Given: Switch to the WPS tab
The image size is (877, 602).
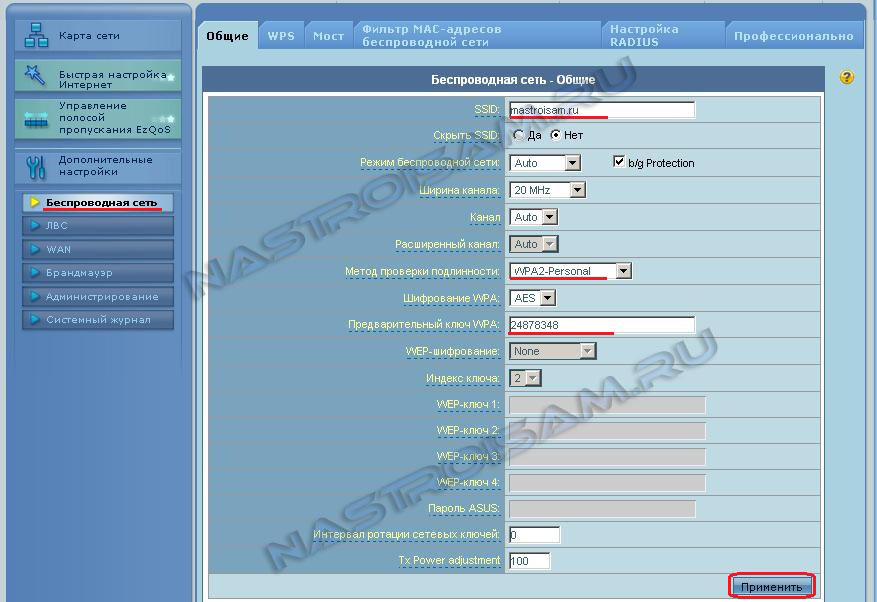Looking at the screenshot, I should [281, 36].
